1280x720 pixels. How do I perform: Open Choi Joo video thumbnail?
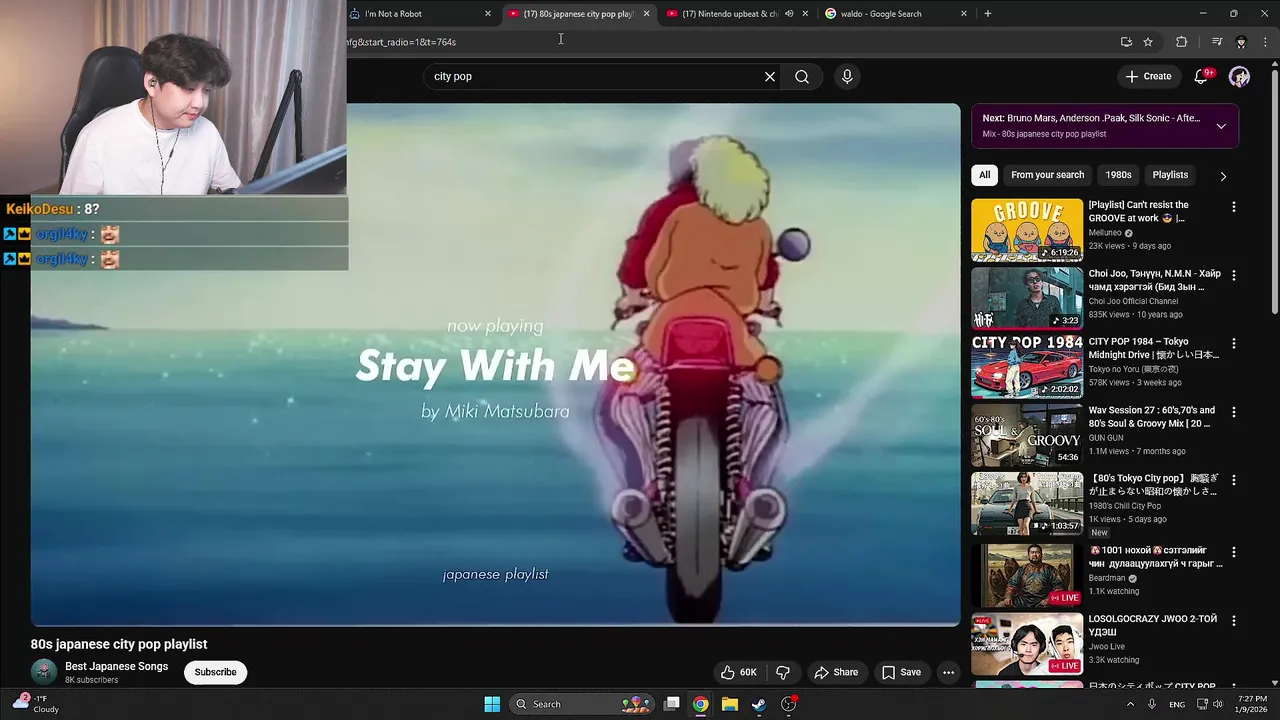[1027, 298]
